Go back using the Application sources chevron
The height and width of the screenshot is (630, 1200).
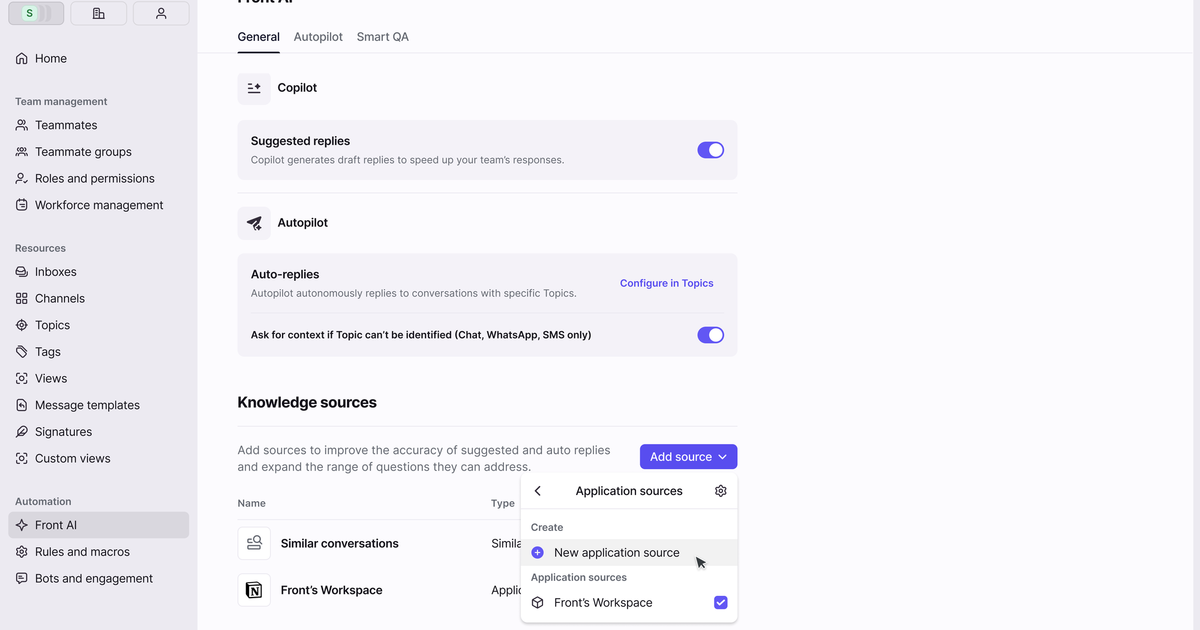538,491
